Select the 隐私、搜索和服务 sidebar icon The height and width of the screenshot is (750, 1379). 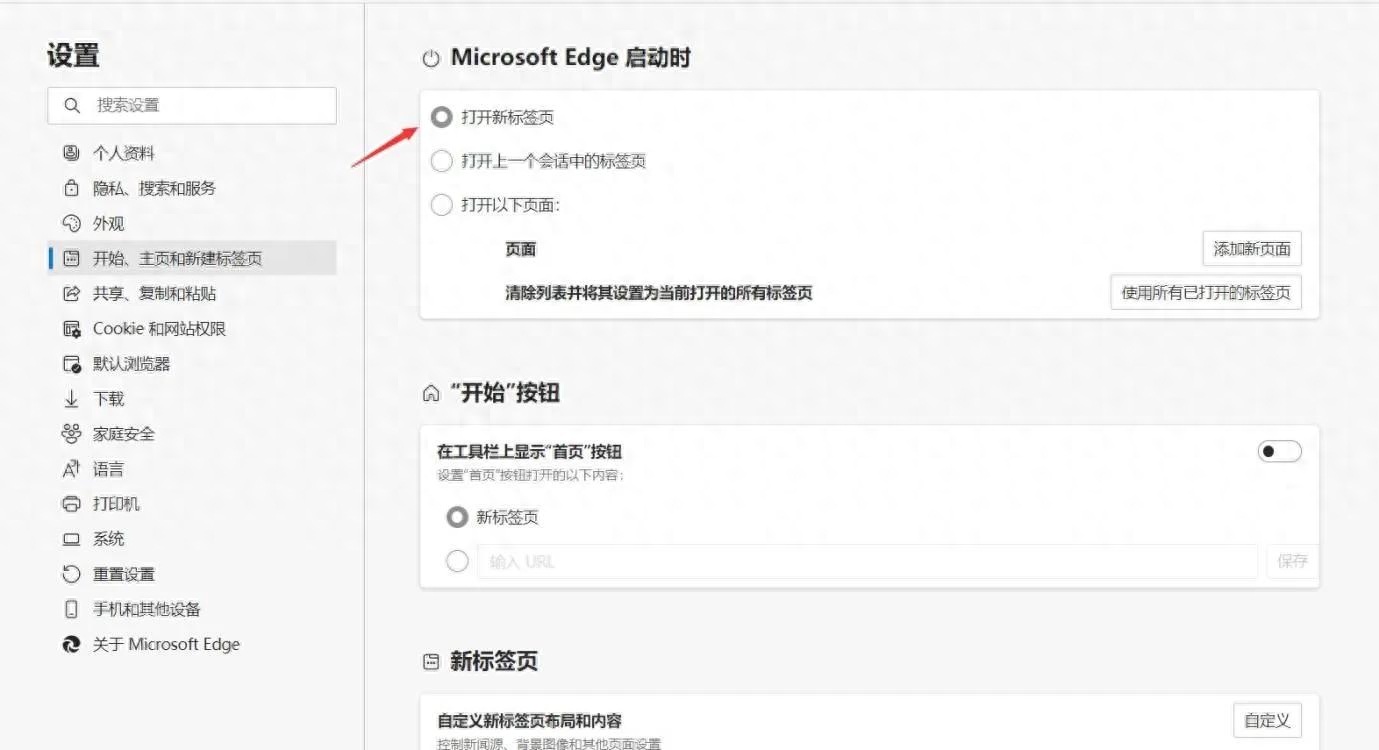[70, 188]
